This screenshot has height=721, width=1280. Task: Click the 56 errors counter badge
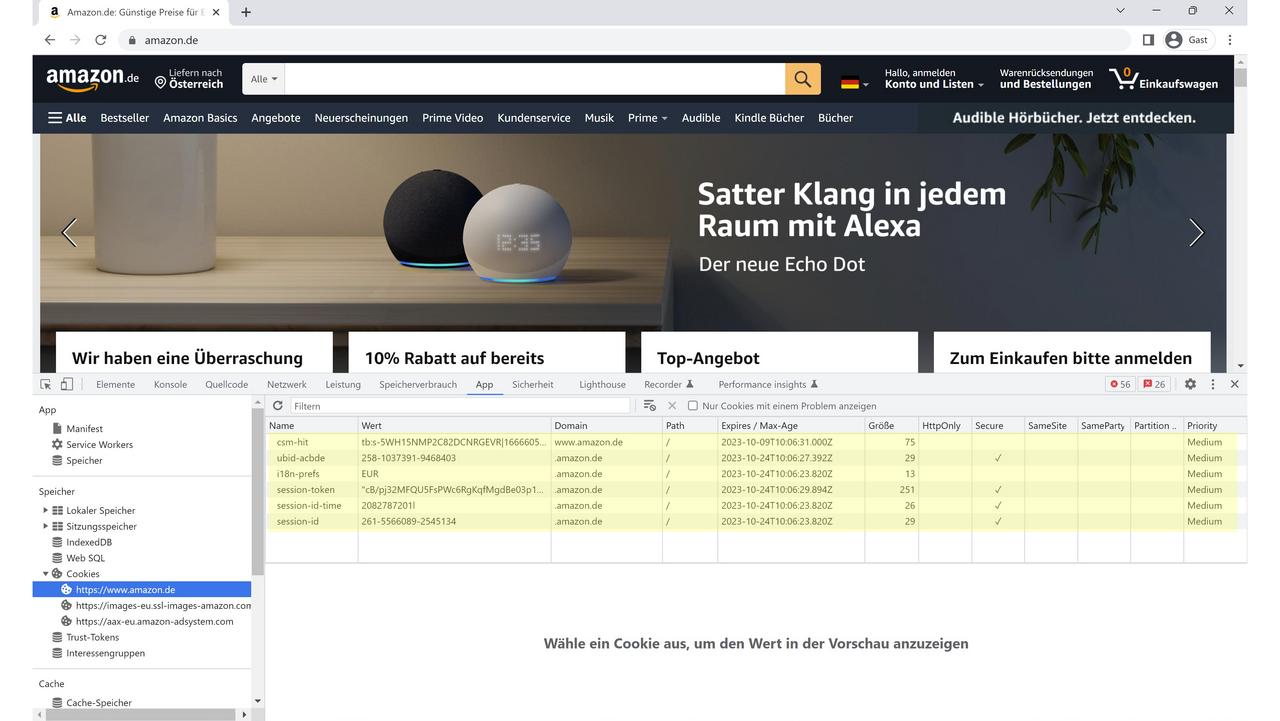[1118, 383]
